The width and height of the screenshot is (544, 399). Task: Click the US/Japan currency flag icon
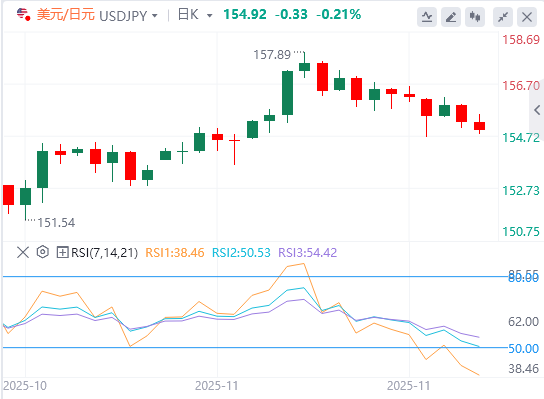tap(23, 14)
